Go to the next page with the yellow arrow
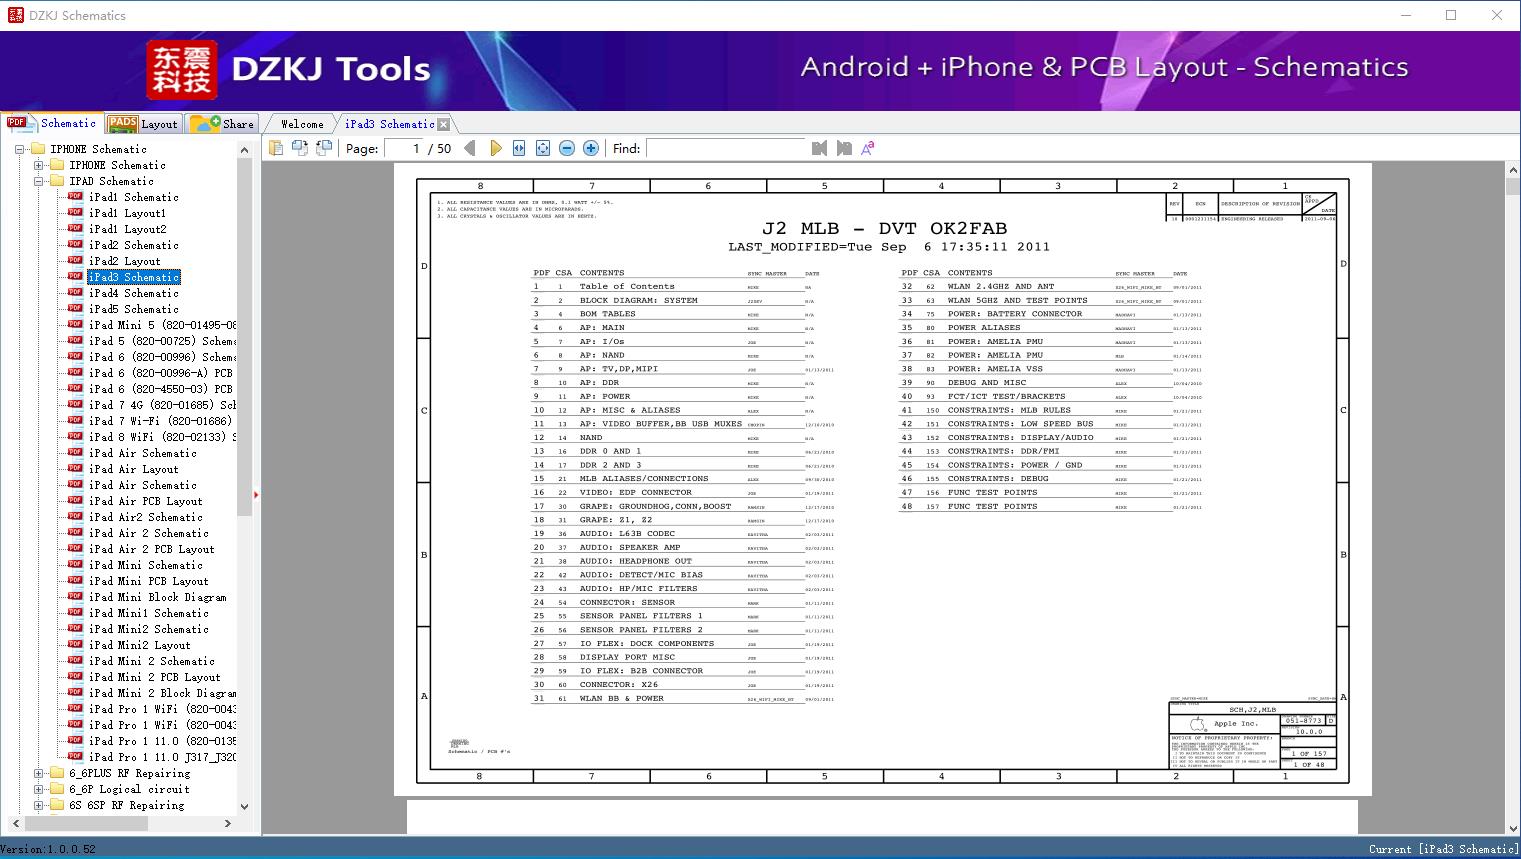 point(495,148)
